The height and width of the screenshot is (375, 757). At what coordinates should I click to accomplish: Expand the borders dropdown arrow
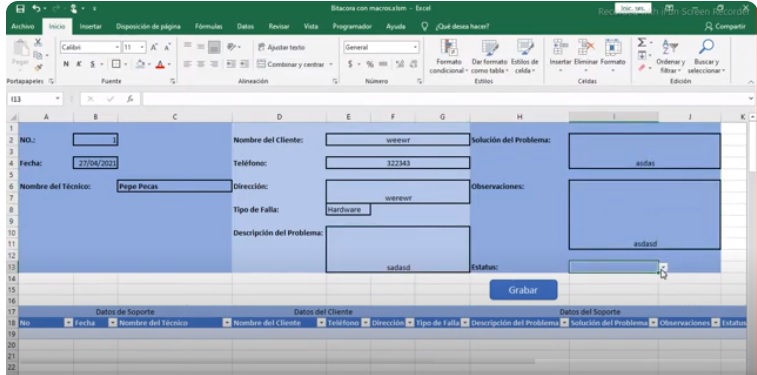[x=126, y=64]
